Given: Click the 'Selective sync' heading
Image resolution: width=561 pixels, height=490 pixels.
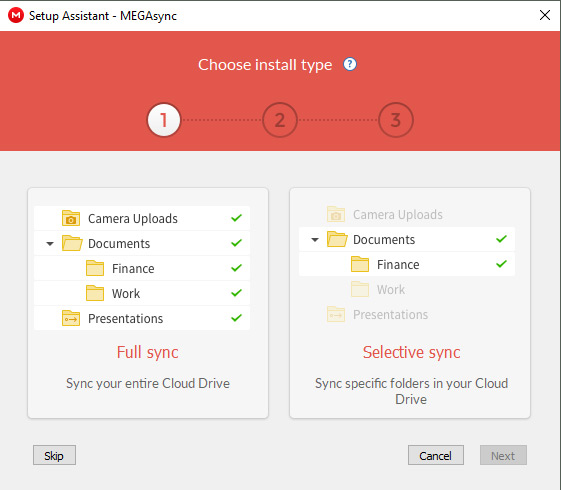Looking at the screenshot, I should click(x=411, y=353).
